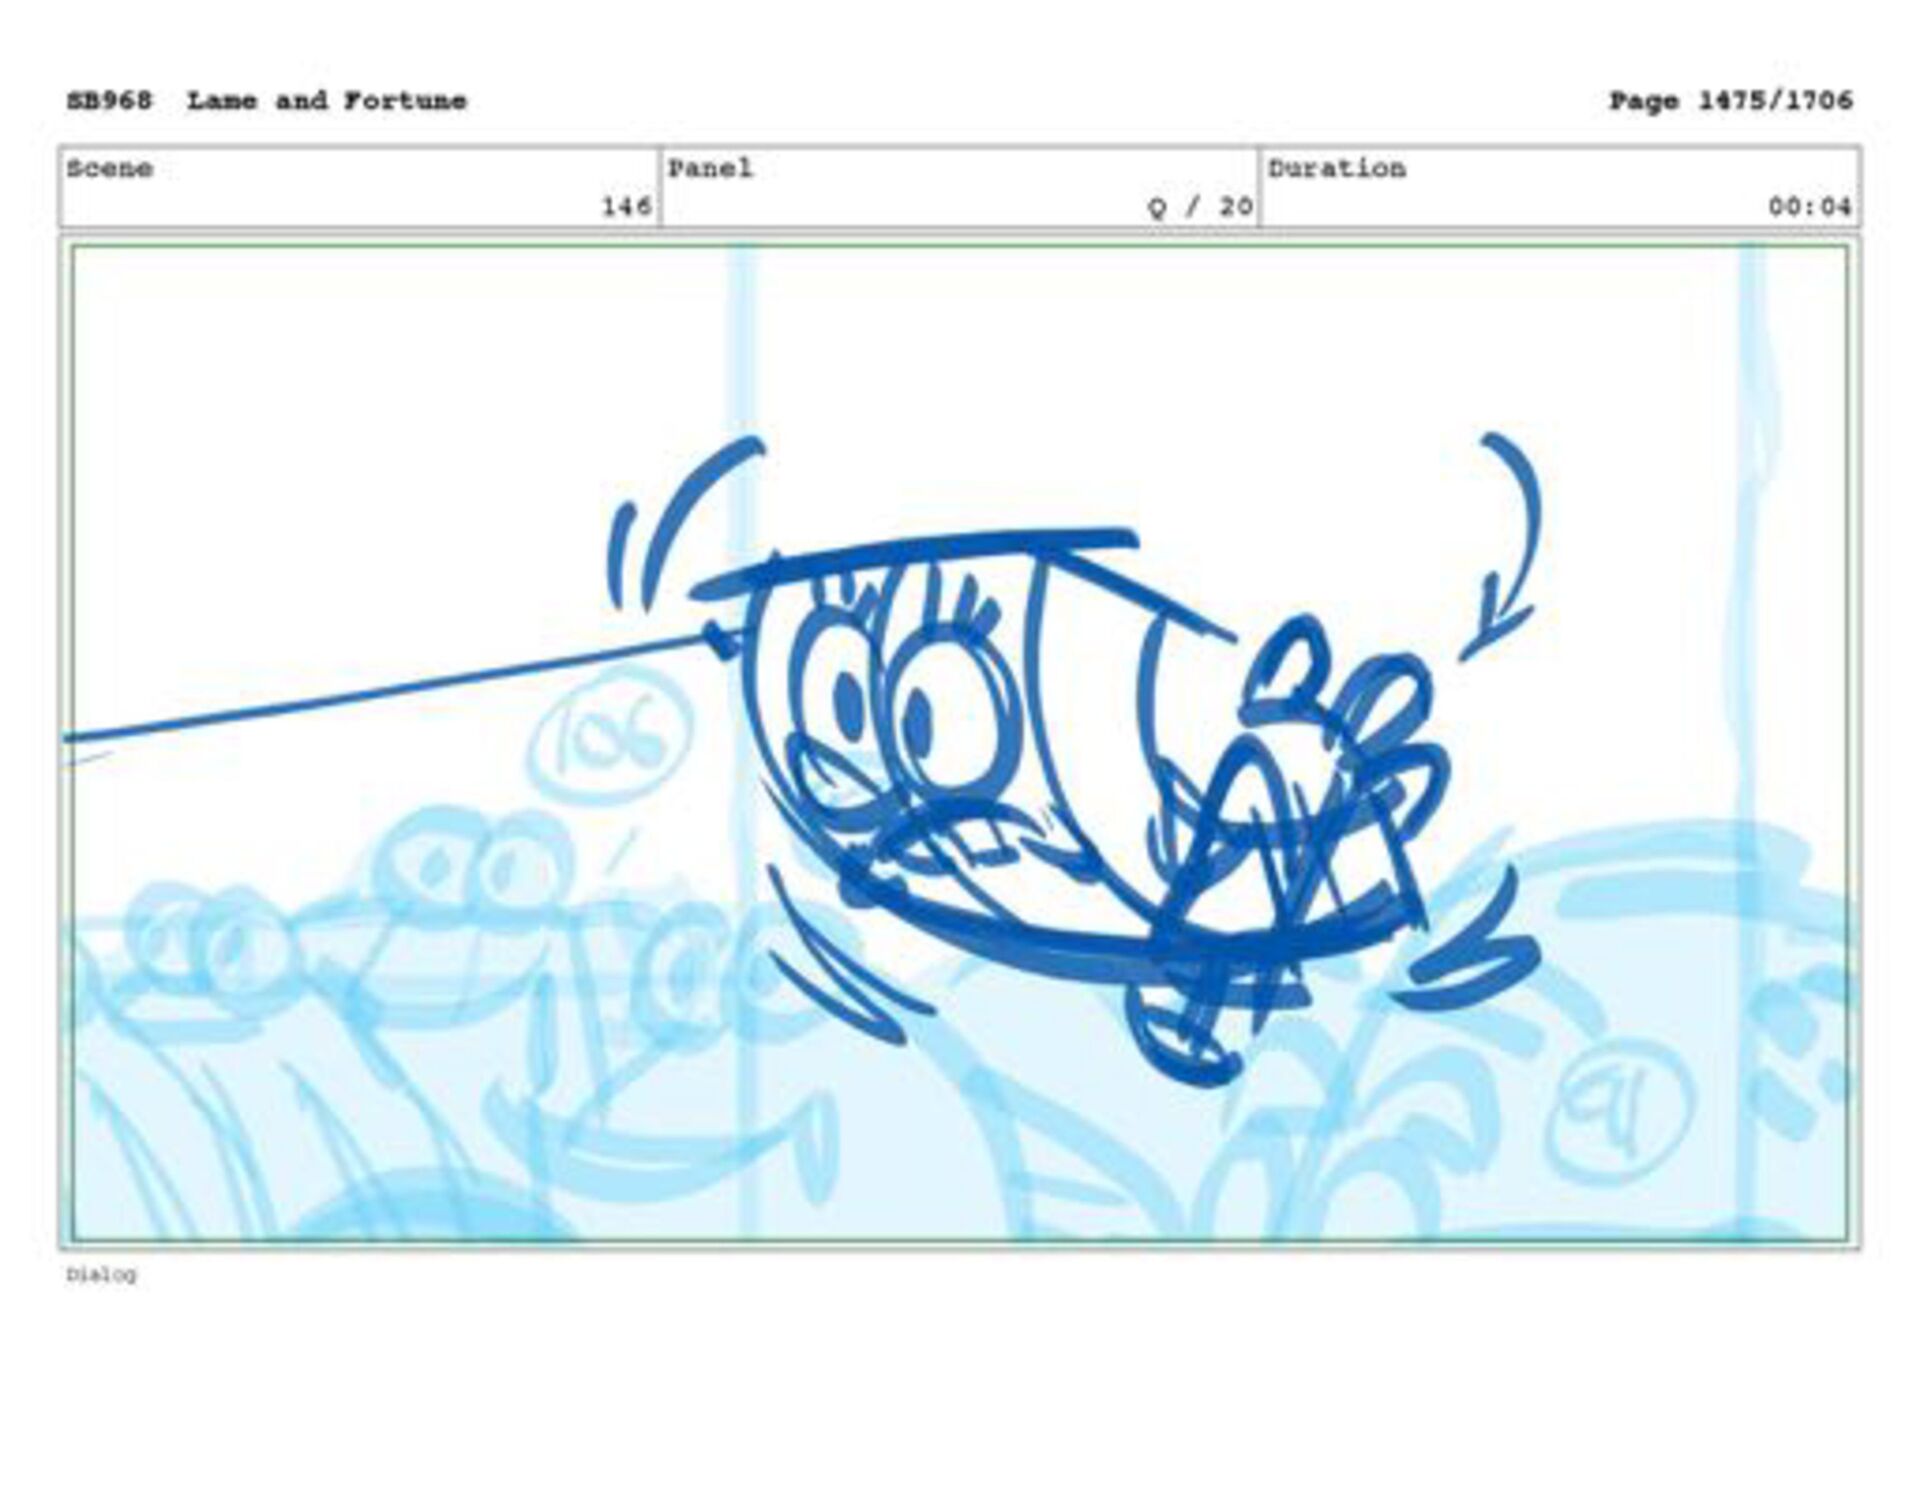Select the 'Scene' header label
1920x1487 pixels.
pyautogui.click(x=110, y=168)
